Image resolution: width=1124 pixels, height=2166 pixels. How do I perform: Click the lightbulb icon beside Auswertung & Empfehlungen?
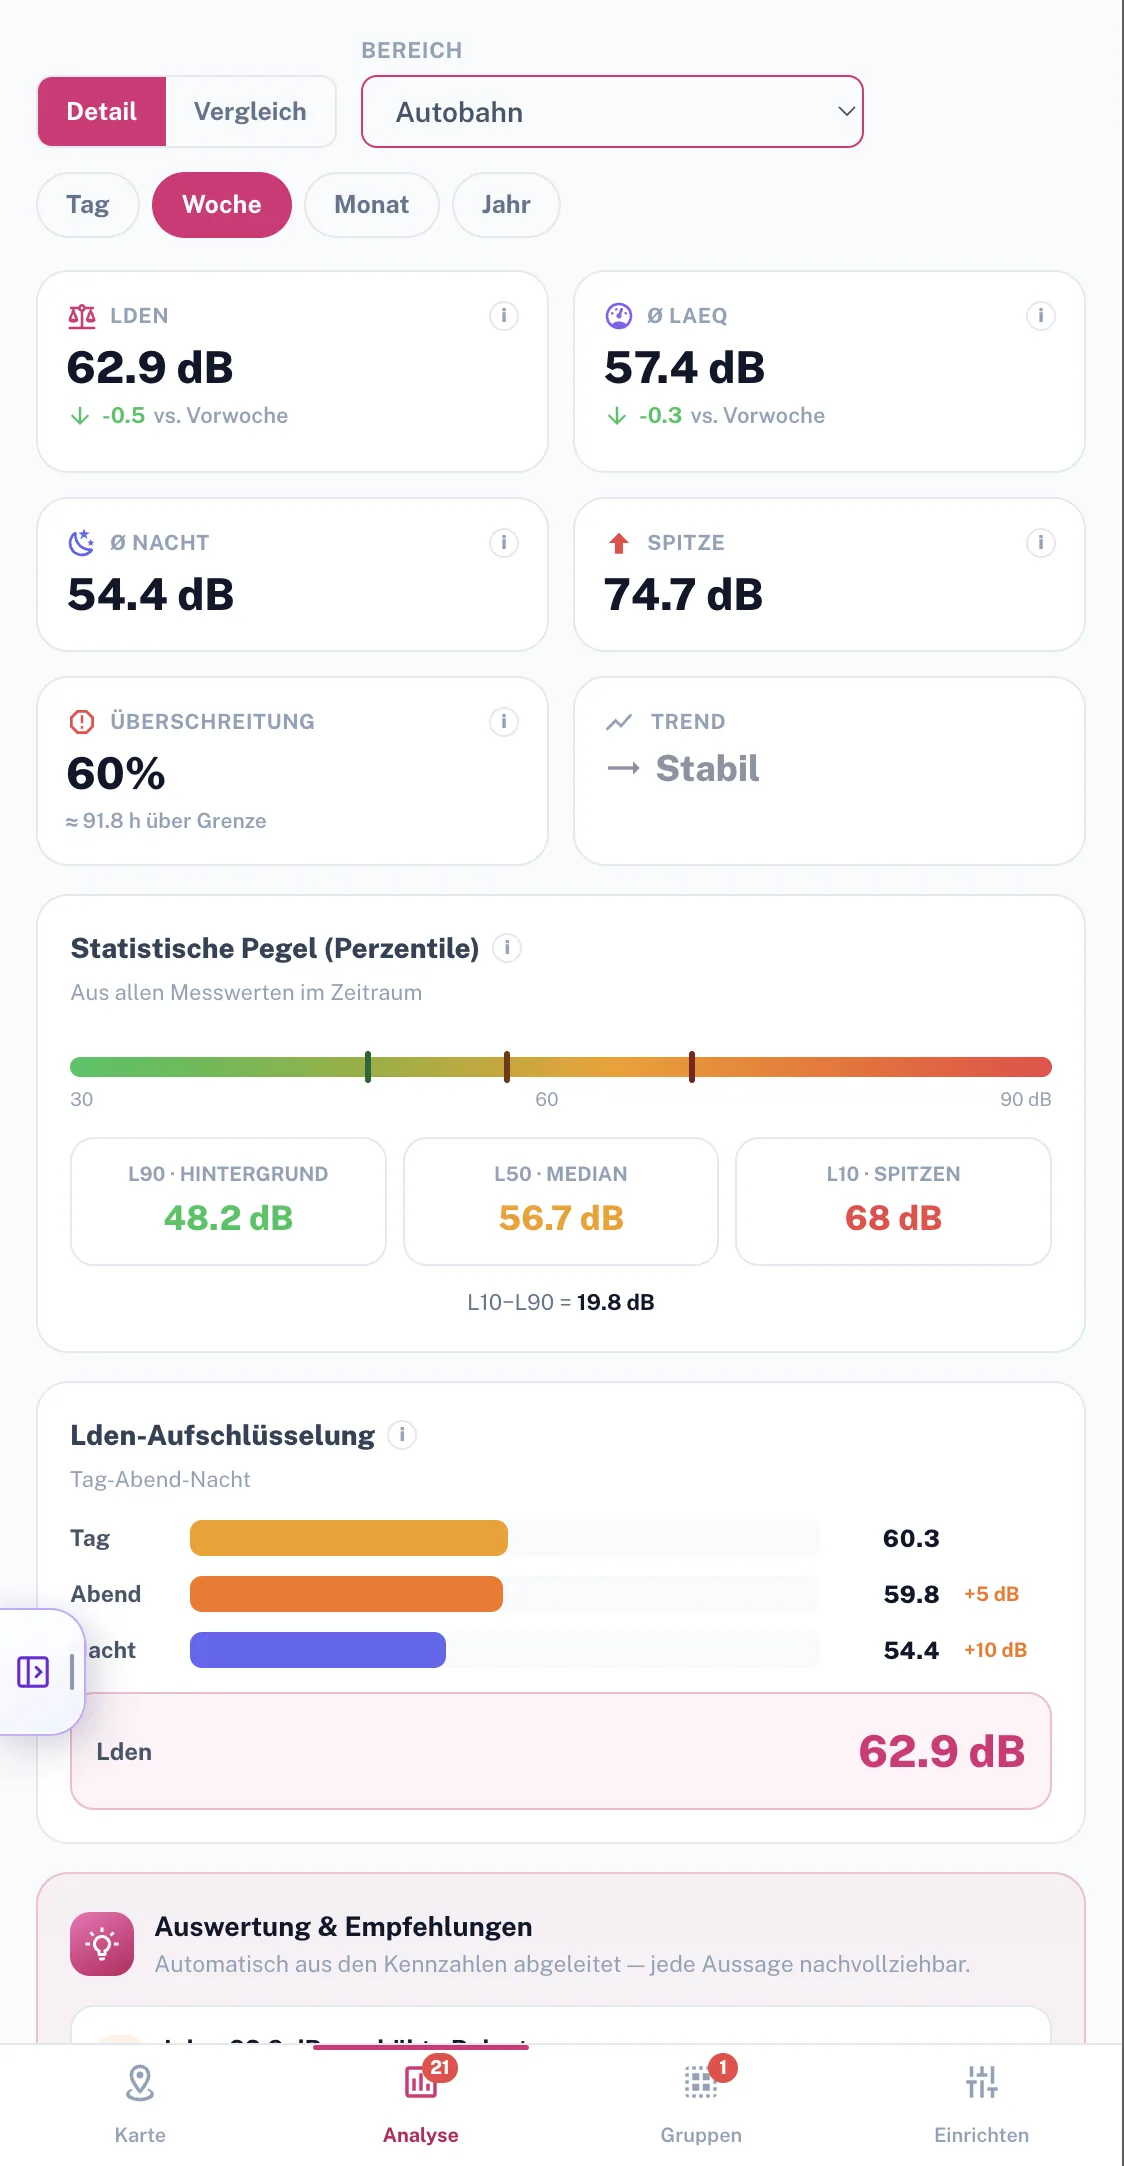[x=102, y=1944]
